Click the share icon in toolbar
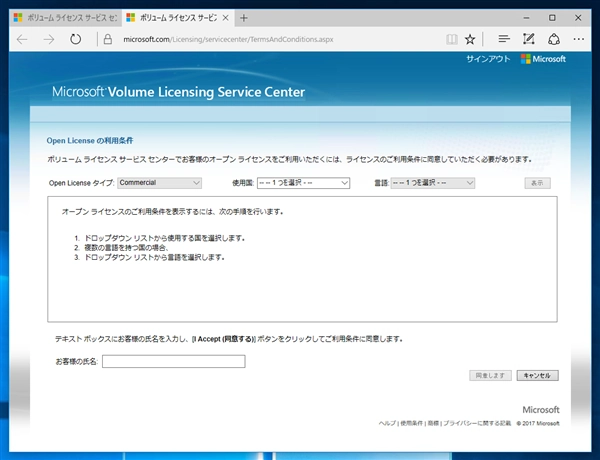Viewport: 600px width, 460px height. coord(554,39)
